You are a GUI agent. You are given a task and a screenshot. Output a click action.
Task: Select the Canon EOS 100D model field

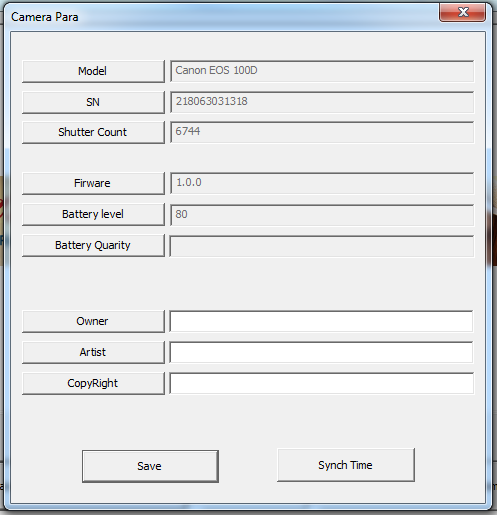[x=323, y=72]
